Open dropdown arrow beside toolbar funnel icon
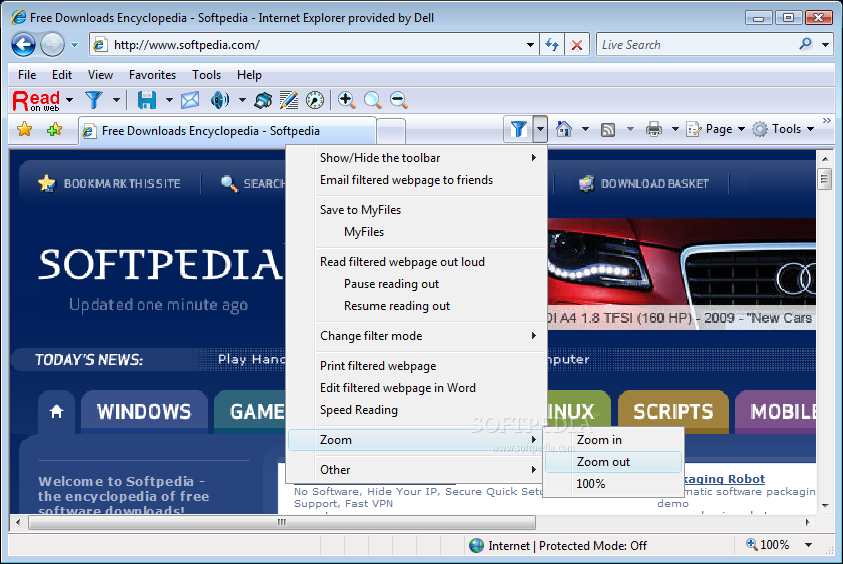Screen dimensions: 843x564 click(116, 100)
